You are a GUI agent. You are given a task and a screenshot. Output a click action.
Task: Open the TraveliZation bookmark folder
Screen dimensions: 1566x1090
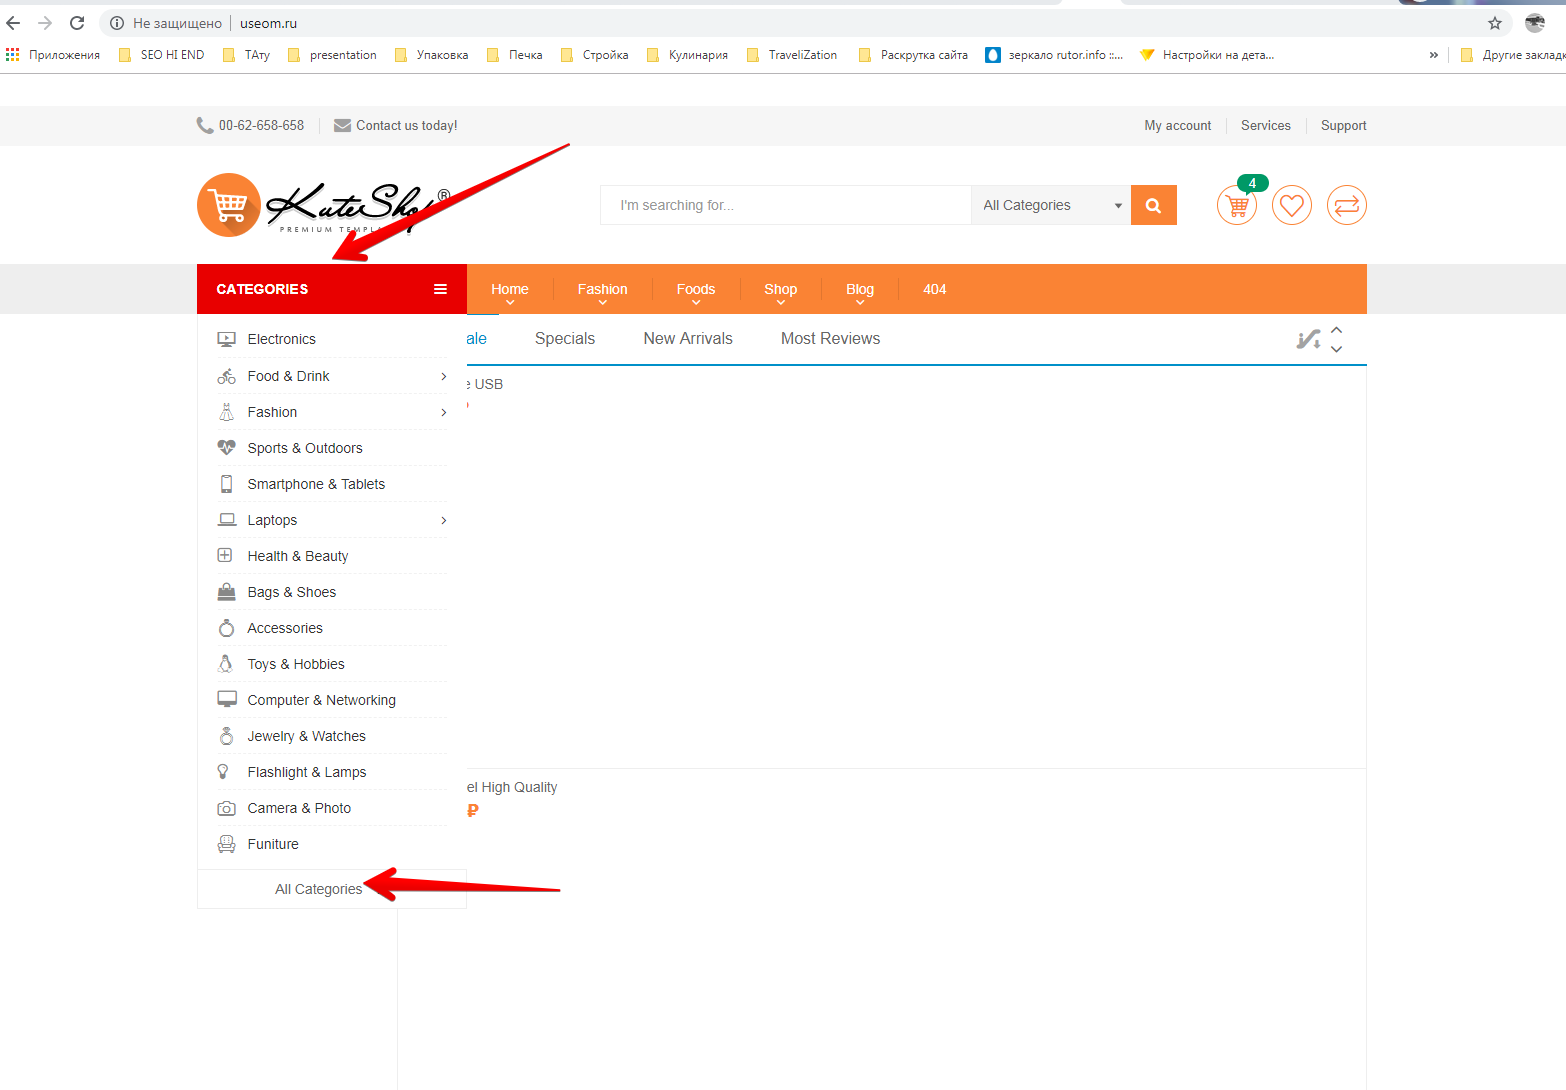coord(793,55)
